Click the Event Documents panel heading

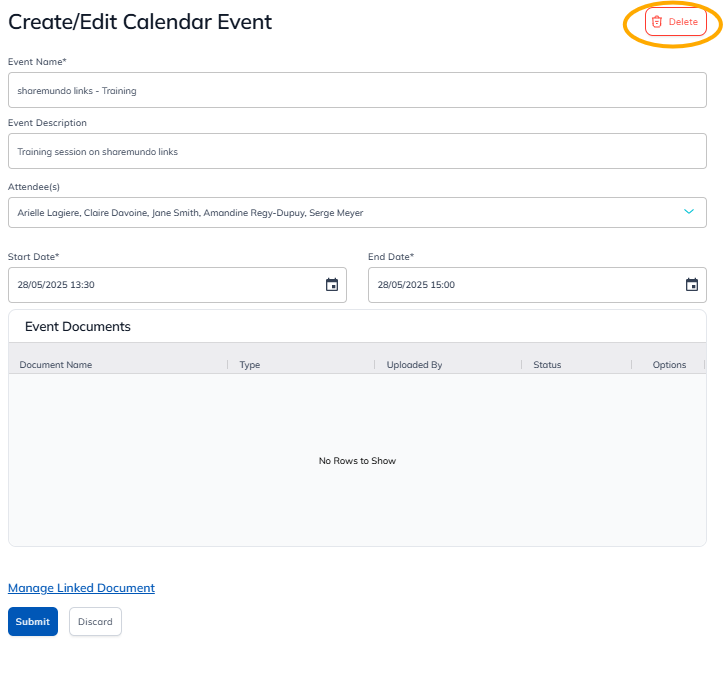pyautogui.click(x=78, y=327)
